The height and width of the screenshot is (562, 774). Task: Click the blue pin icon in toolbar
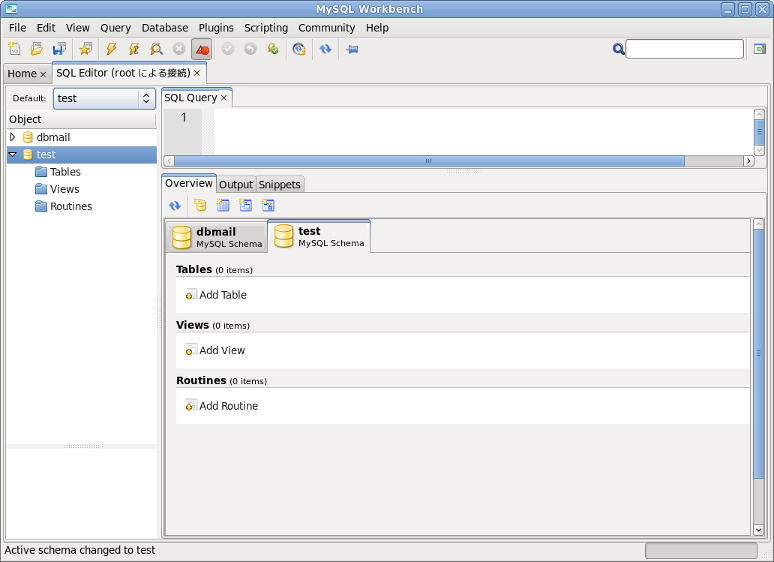click(352, 49)
